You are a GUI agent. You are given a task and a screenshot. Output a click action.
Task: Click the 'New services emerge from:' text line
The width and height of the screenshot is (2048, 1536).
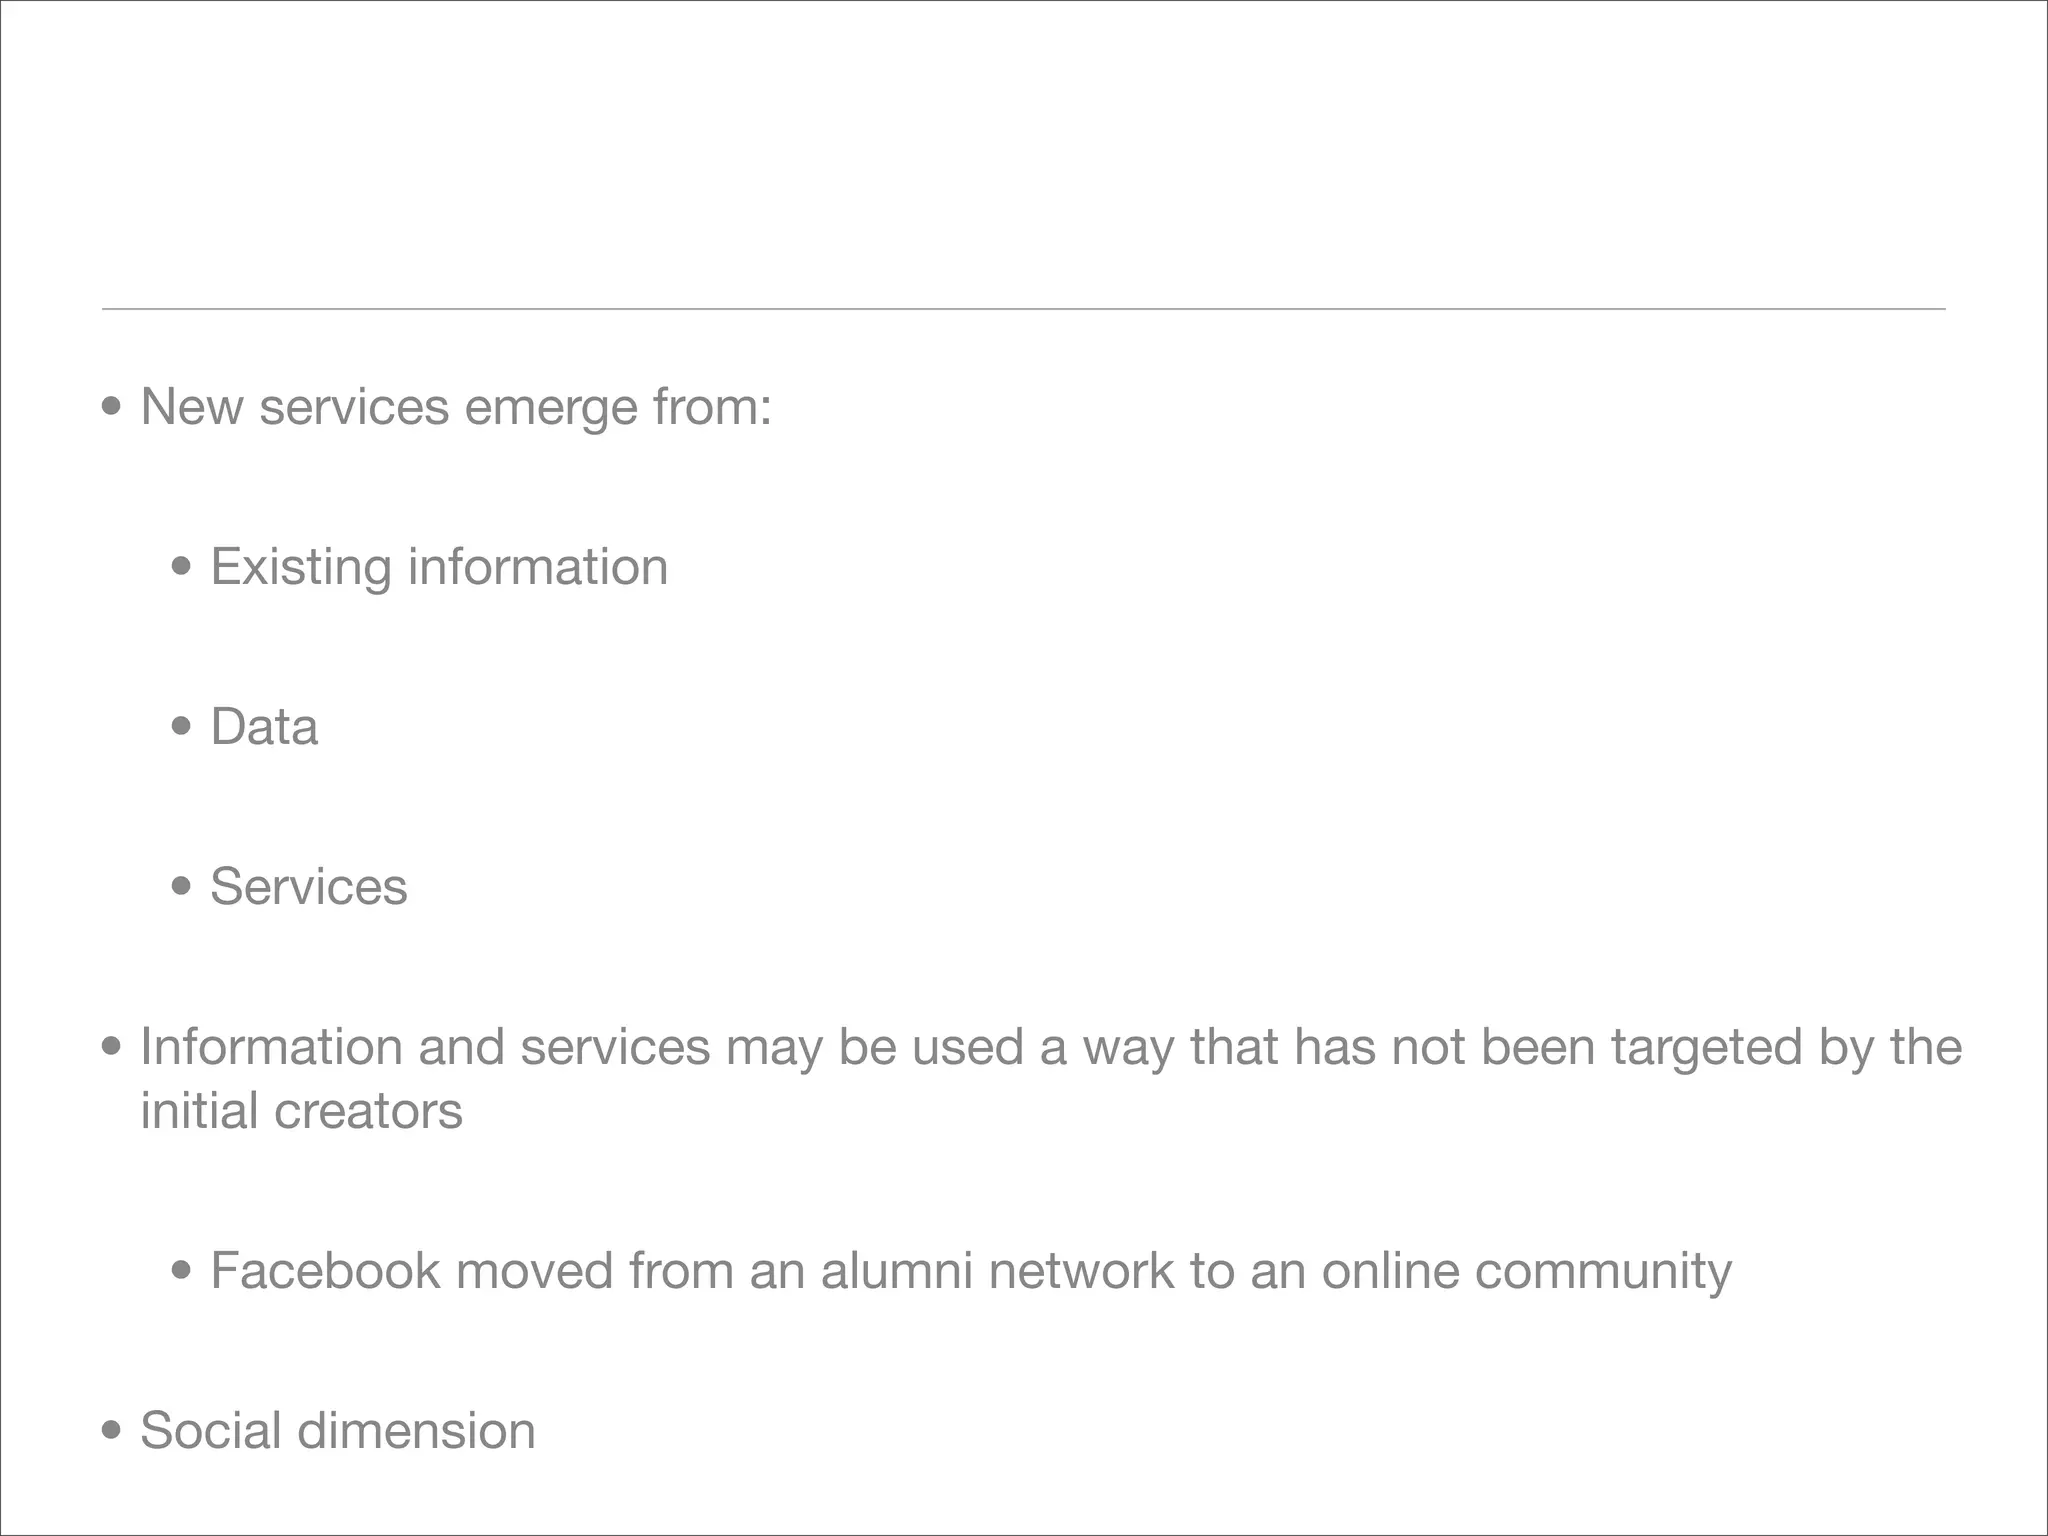[x=456, y=407]
